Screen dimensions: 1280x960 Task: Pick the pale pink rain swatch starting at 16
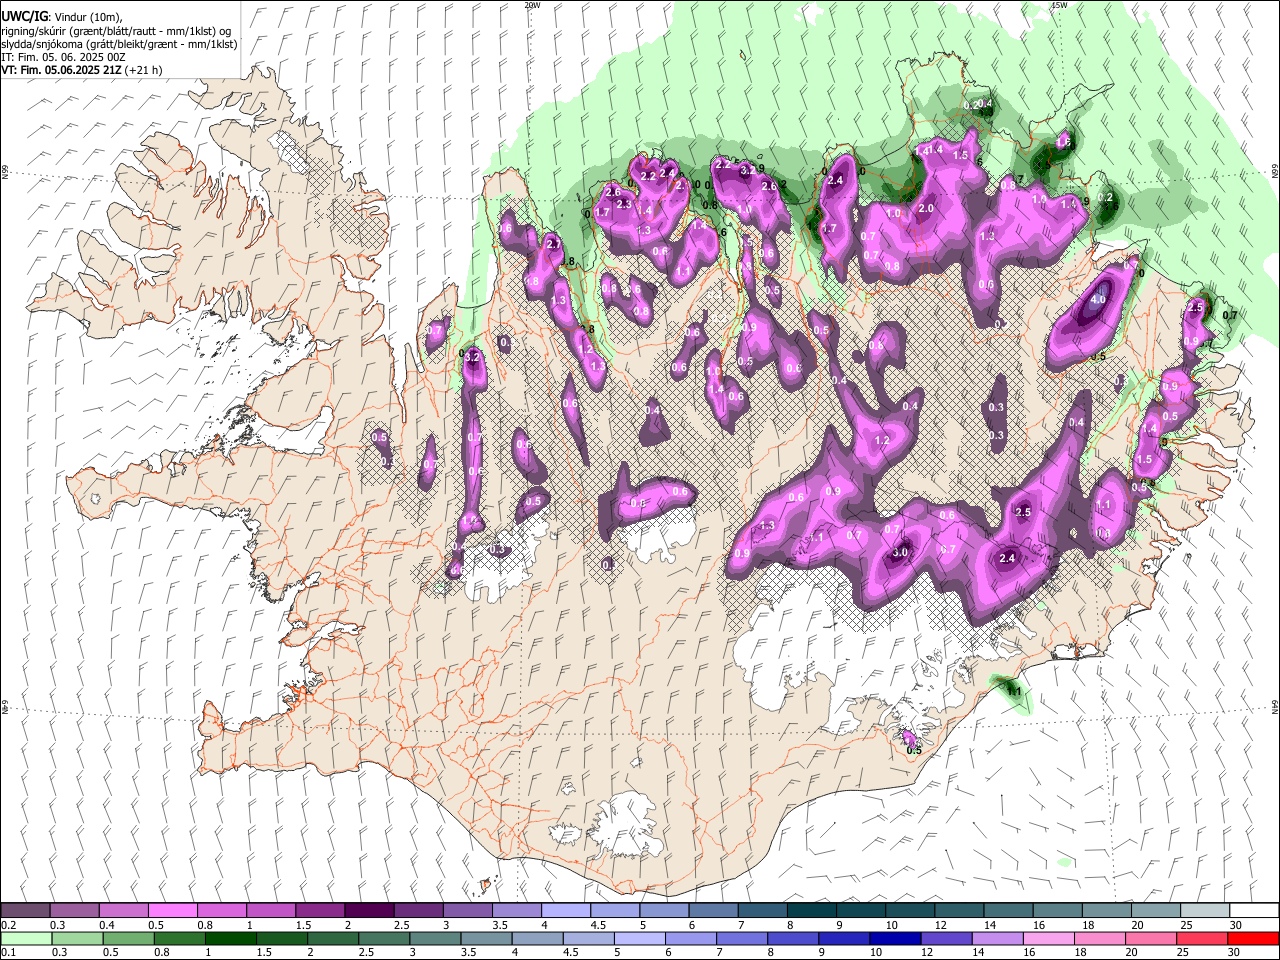tap(1048, 938)
